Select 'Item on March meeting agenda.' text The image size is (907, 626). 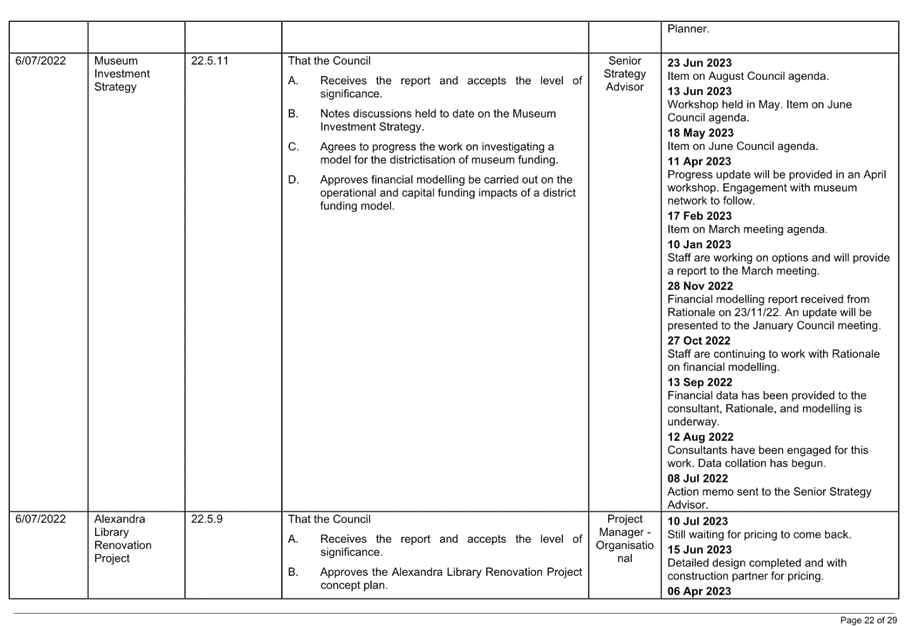pyautogui.click(x=747, y=229)
